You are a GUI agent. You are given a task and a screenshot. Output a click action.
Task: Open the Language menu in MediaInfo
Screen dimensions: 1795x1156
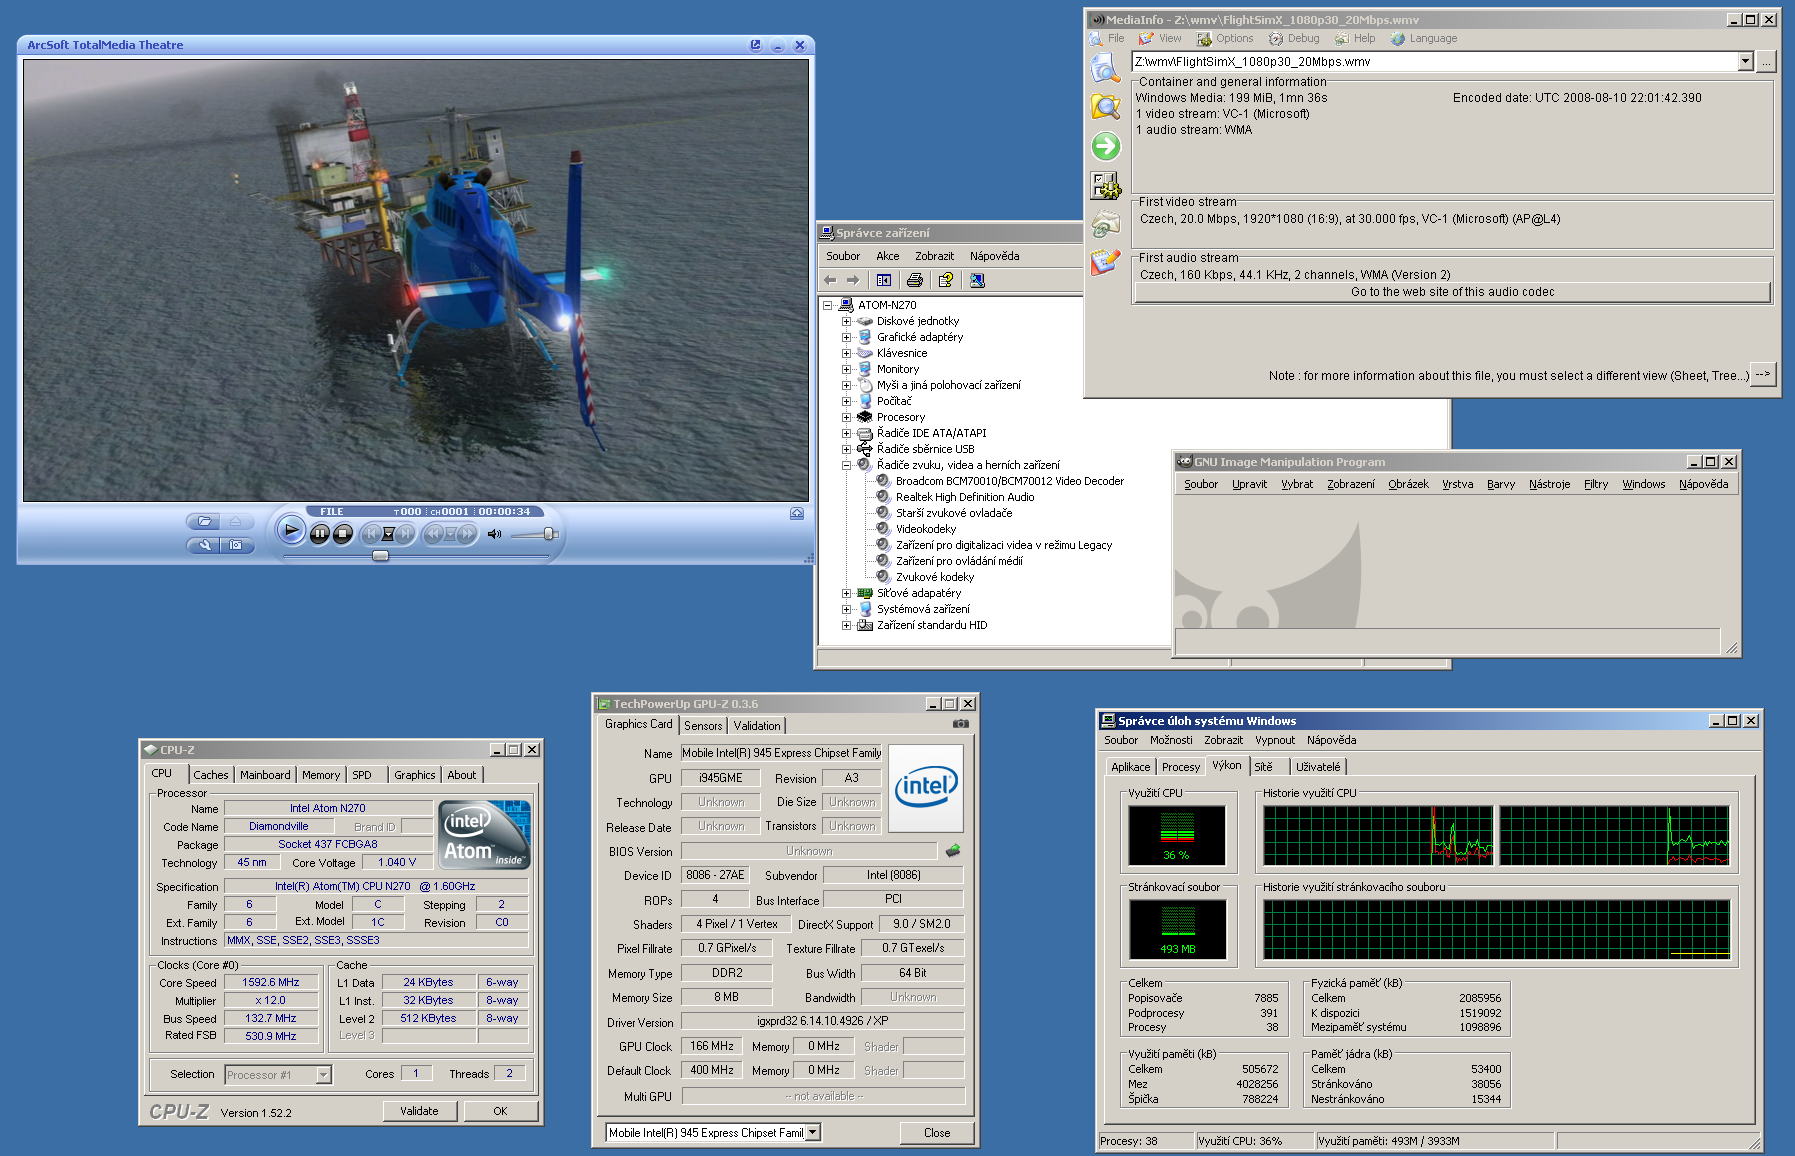tap(1424, 38)
